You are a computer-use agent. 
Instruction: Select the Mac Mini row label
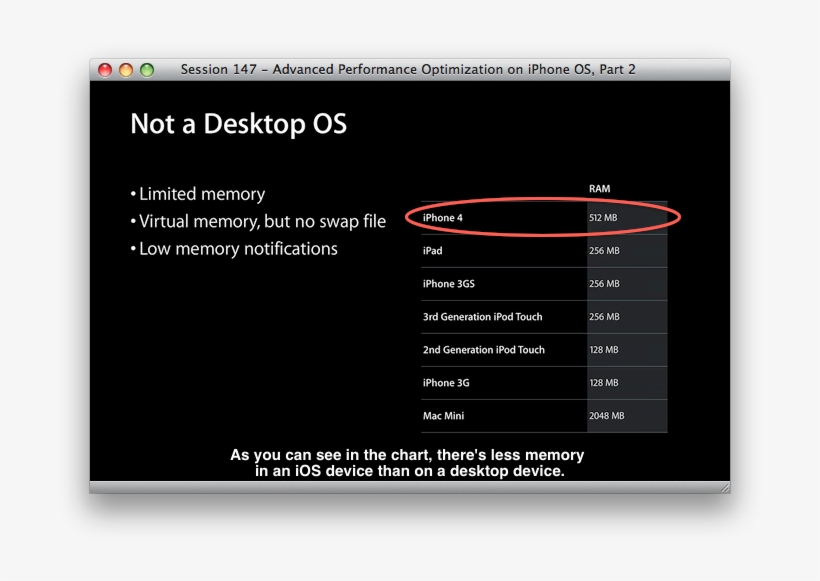pyautogui.click(x=443, y=416)
